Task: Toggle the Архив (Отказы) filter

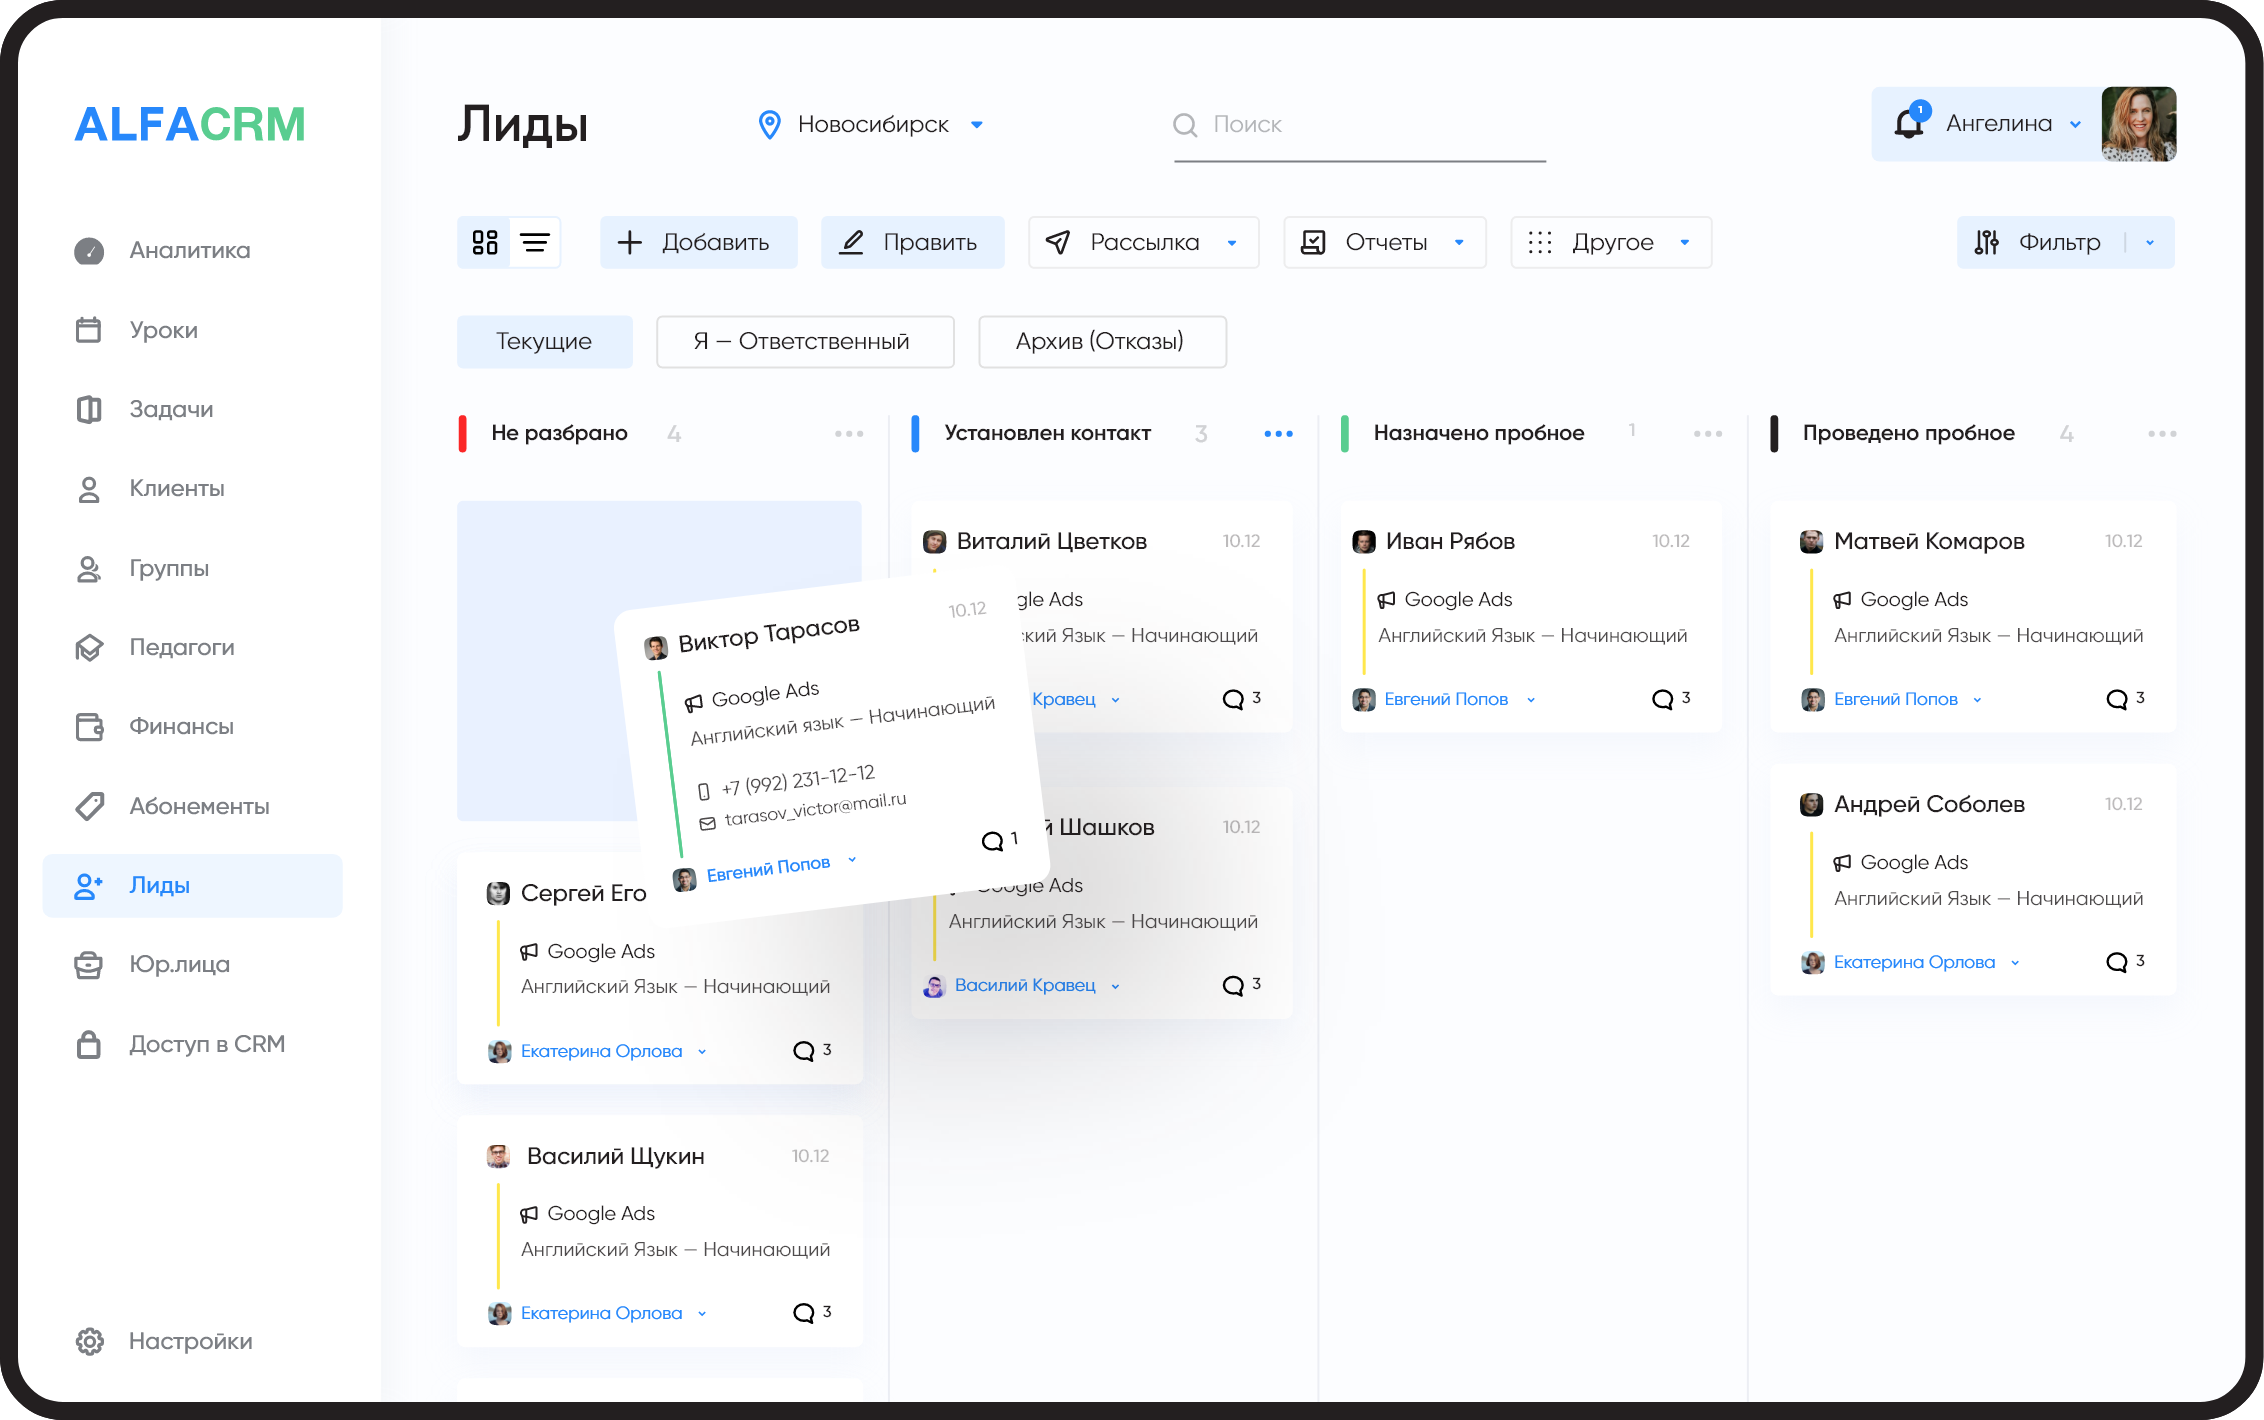Action: [1102, 341]
